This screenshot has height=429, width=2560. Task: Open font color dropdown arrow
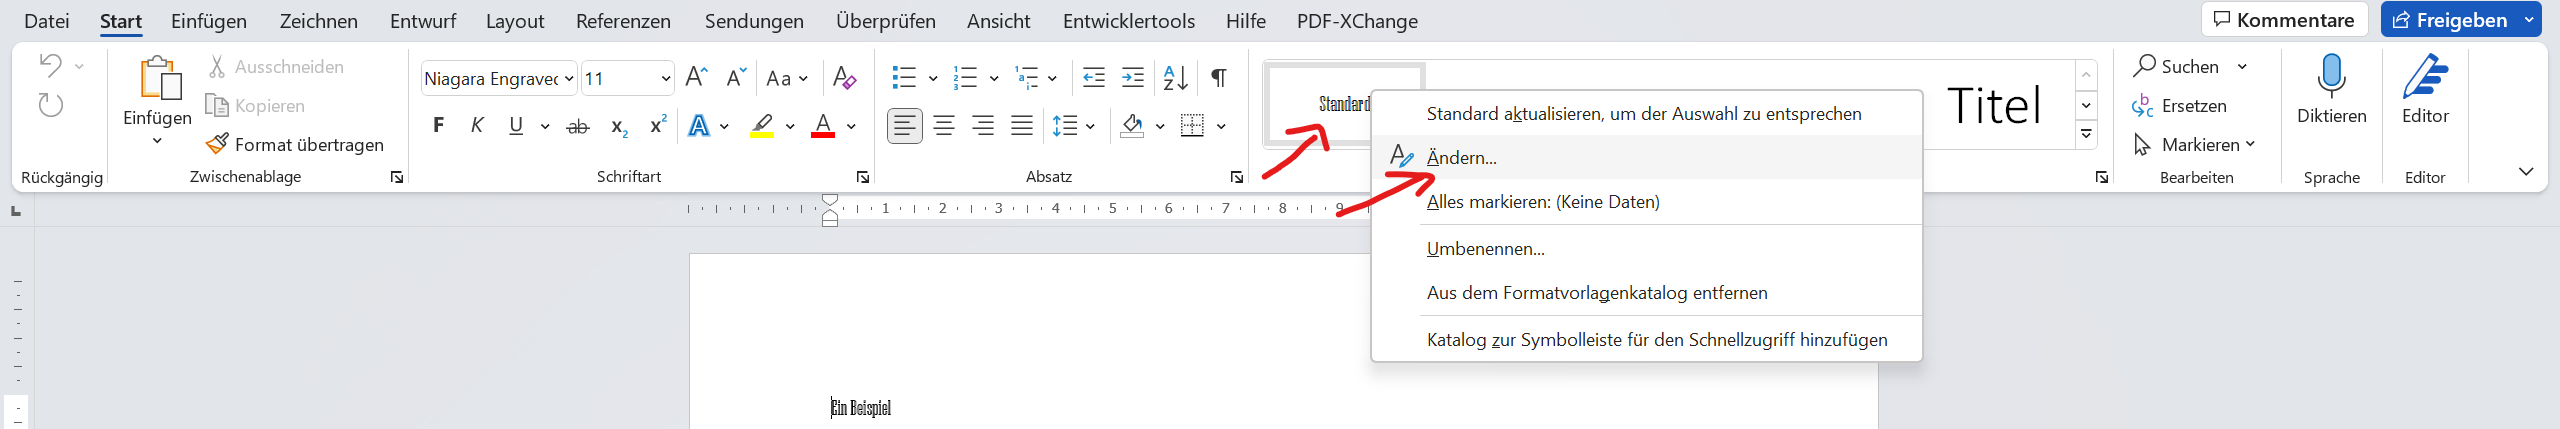coord(851,126)
